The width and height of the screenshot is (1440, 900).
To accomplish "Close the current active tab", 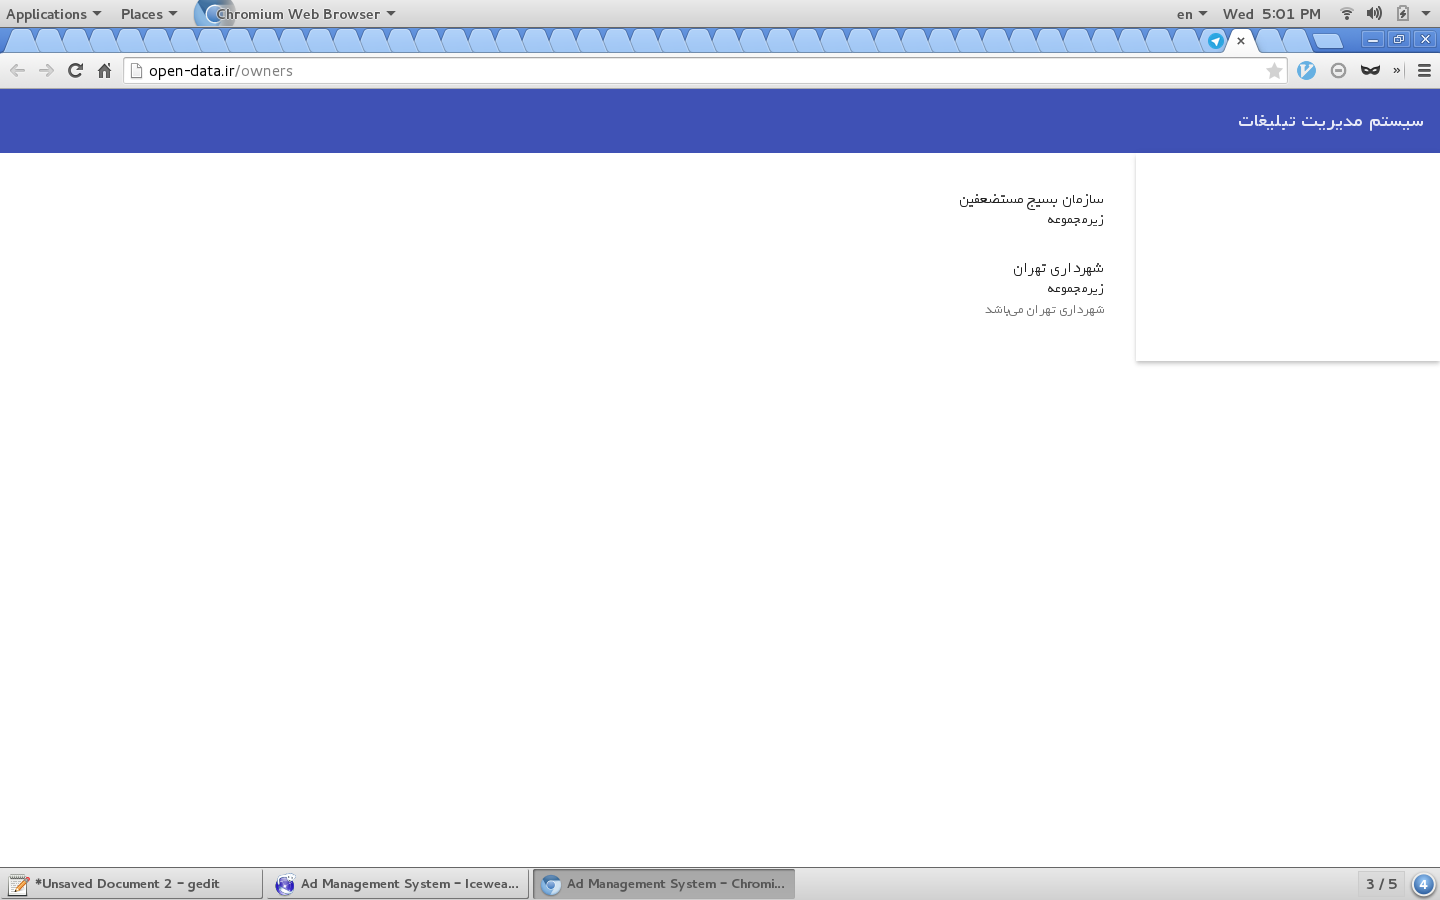I will tap(1241, 41).
